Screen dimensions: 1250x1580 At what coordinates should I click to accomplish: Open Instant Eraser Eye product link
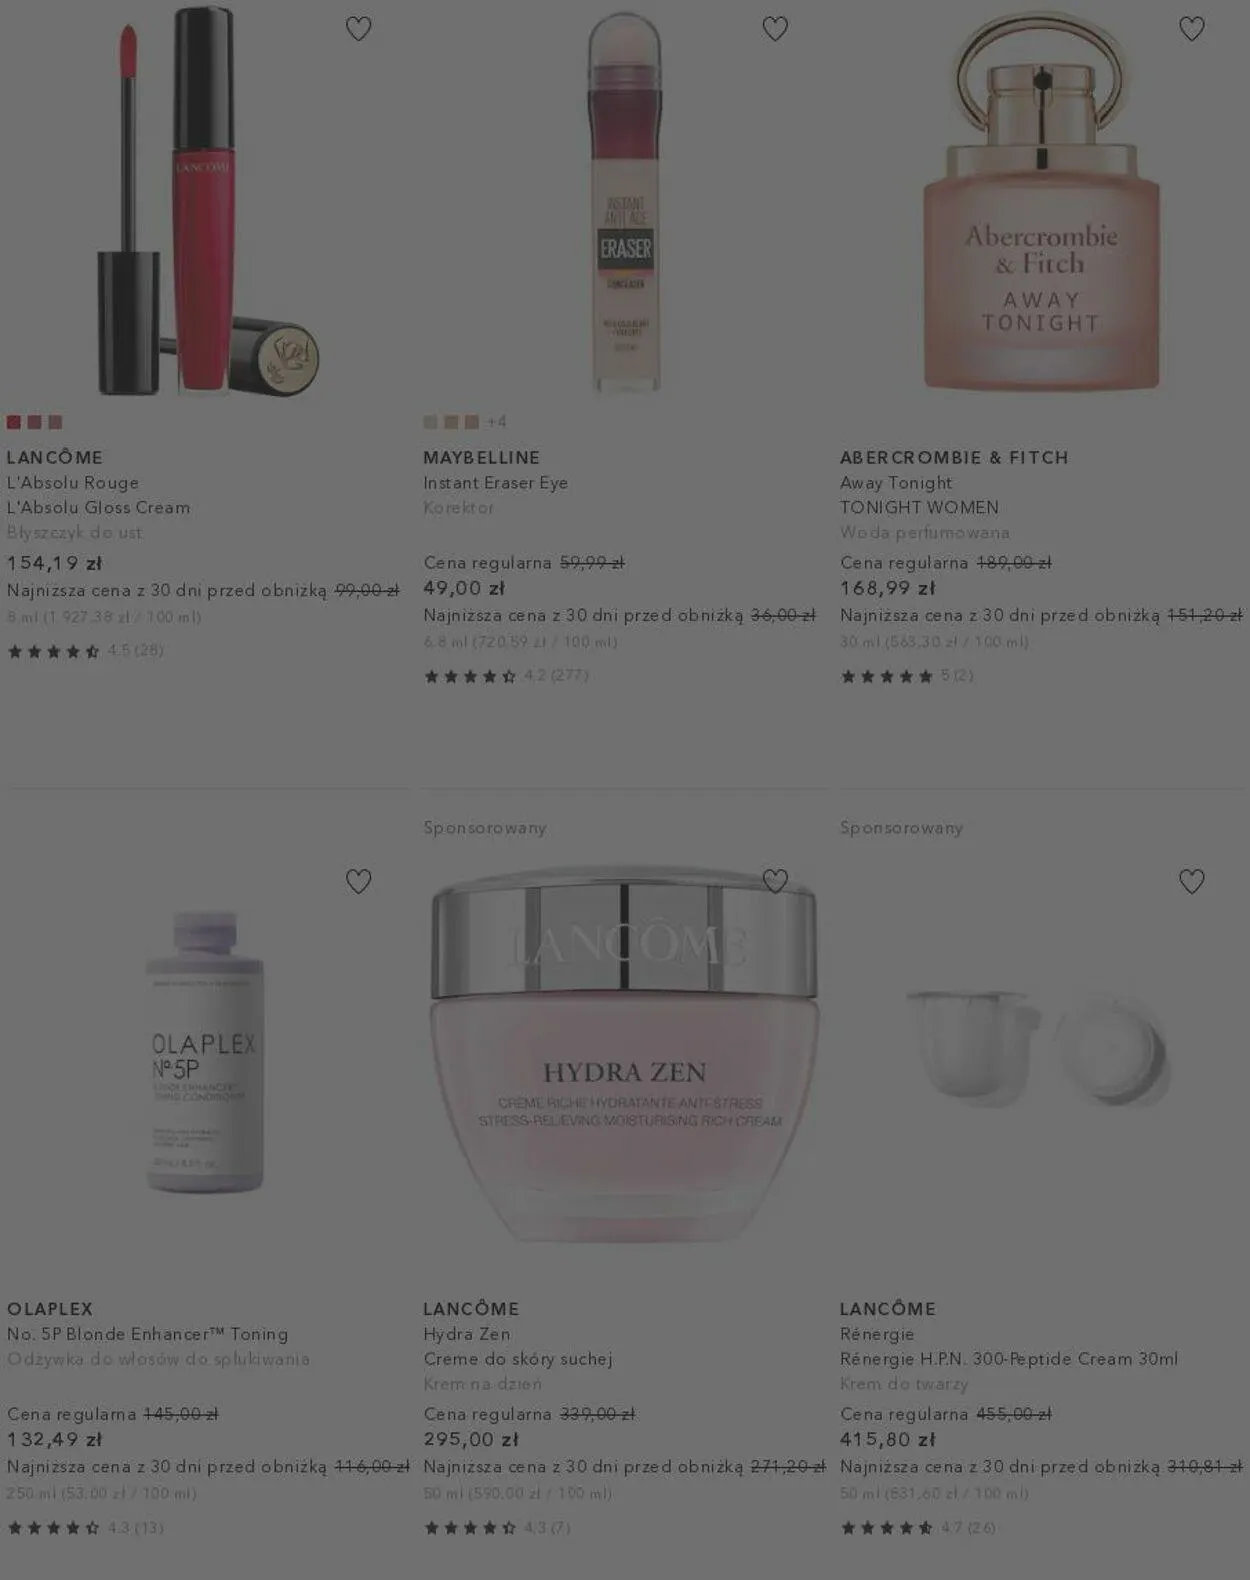(496, 483)
